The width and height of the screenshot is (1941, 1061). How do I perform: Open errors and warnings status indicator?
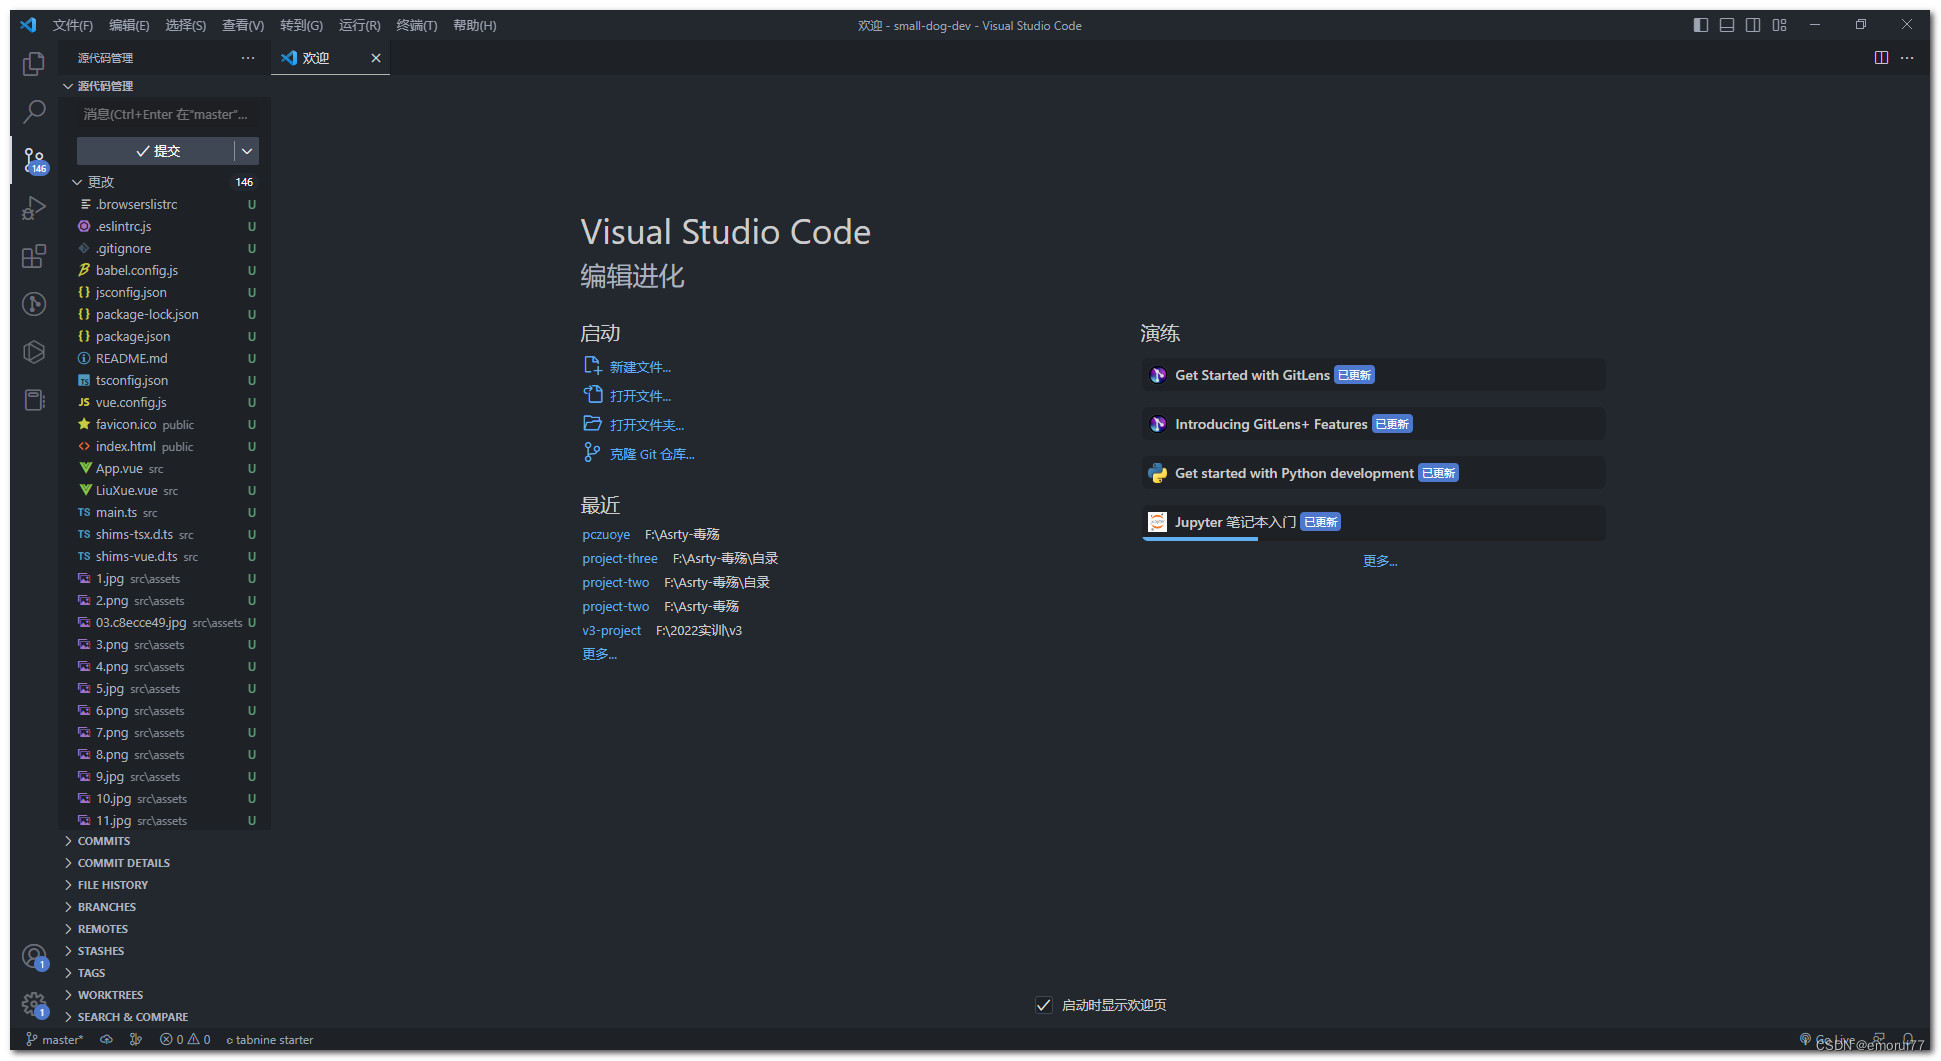coord(185,1040)
